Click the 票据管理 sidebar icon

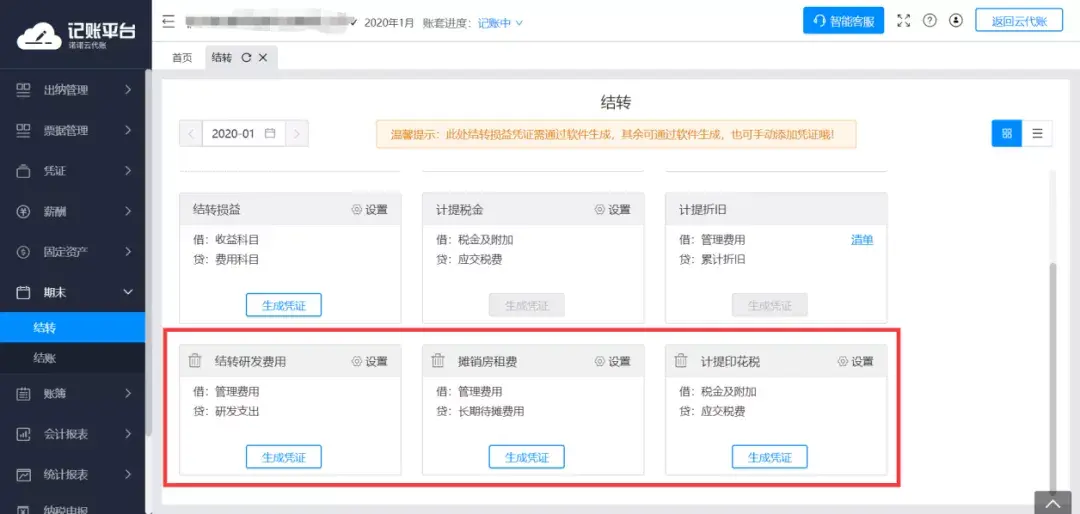(23, 130)
